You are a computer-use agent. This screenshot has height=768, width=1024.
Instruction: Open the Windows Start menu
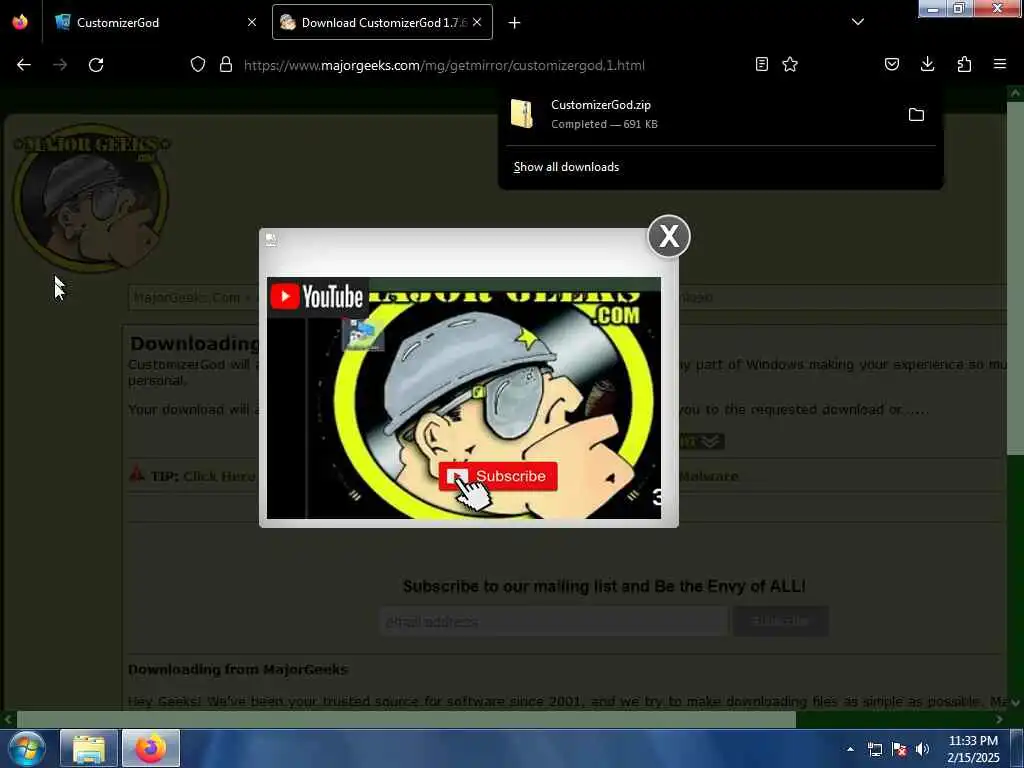[x=27, y=748]
